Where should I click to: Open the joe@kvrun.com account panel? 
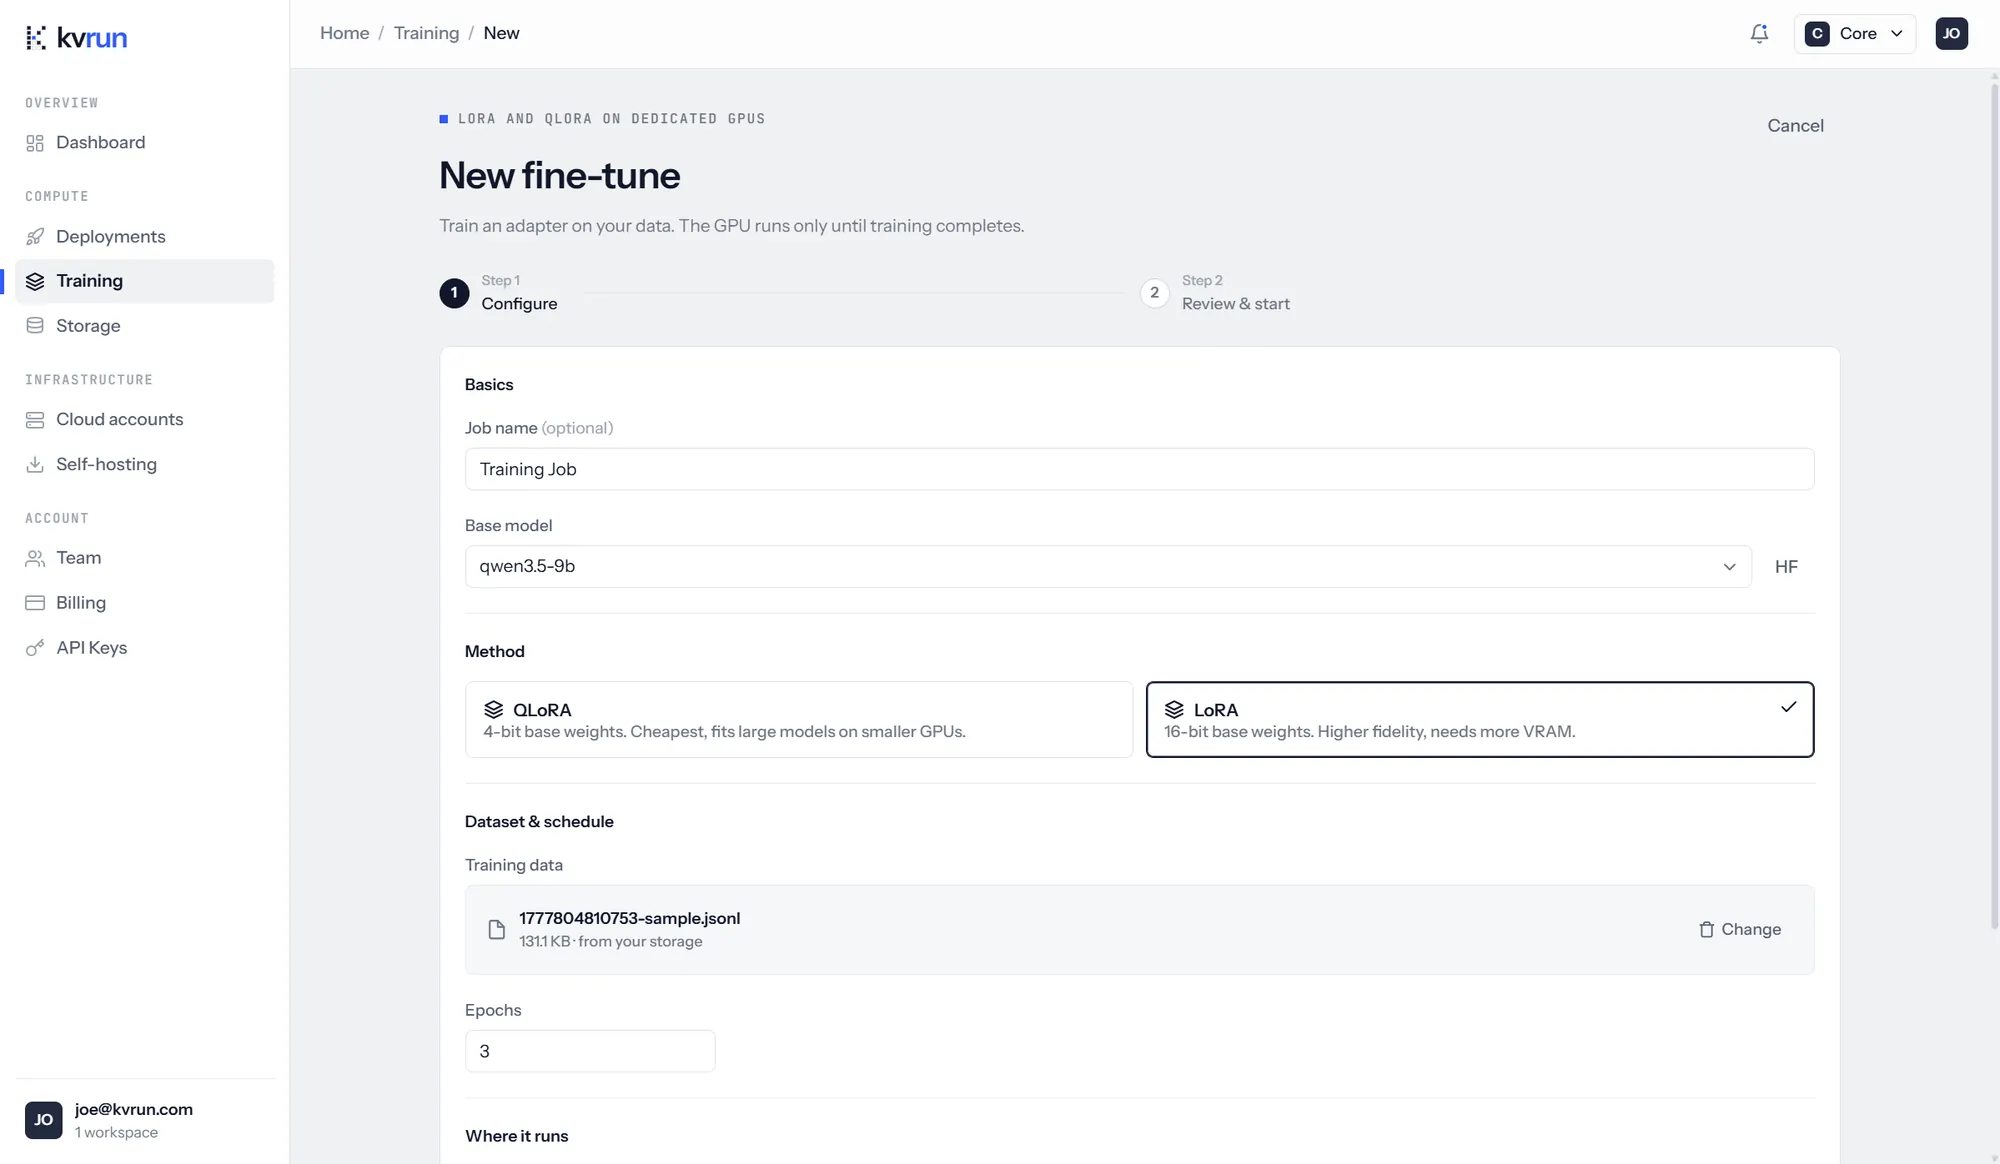144,1120
